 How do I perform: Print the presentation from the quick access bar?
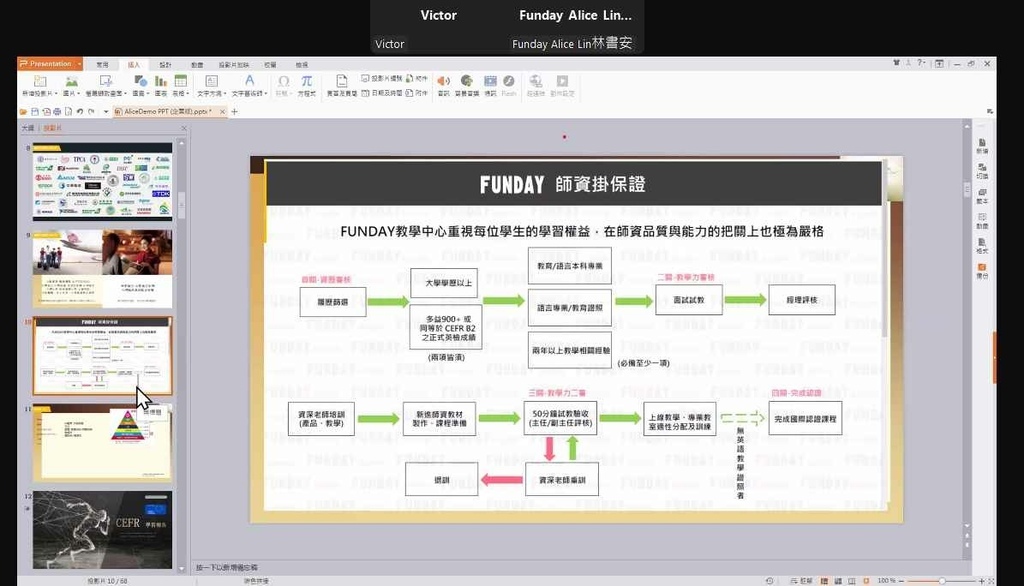pos(57,112)
